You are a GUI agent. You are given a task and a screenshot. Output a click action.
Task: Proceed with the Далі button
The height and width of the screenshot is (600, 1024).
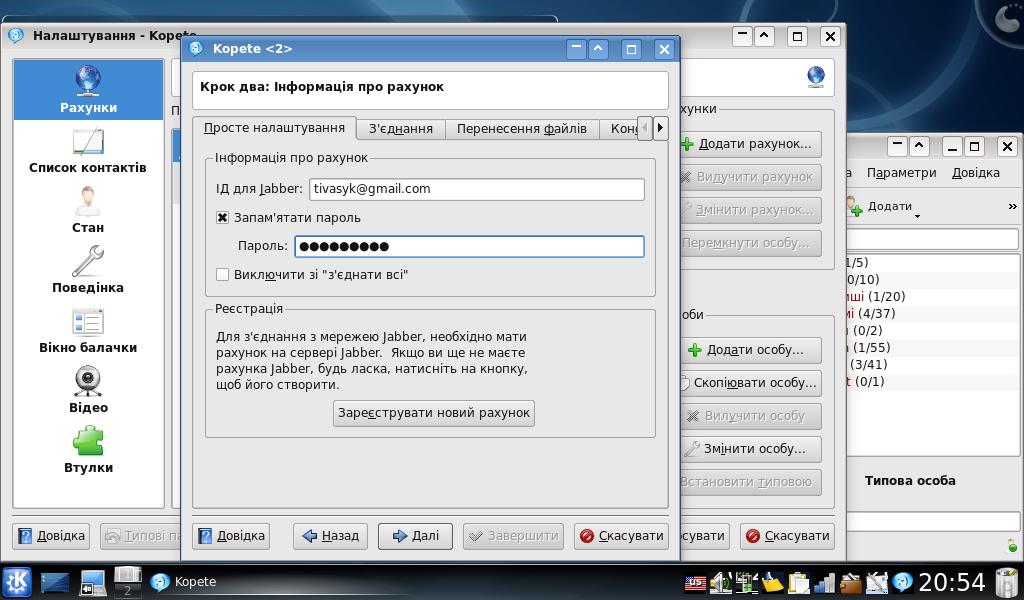[415, 536]
